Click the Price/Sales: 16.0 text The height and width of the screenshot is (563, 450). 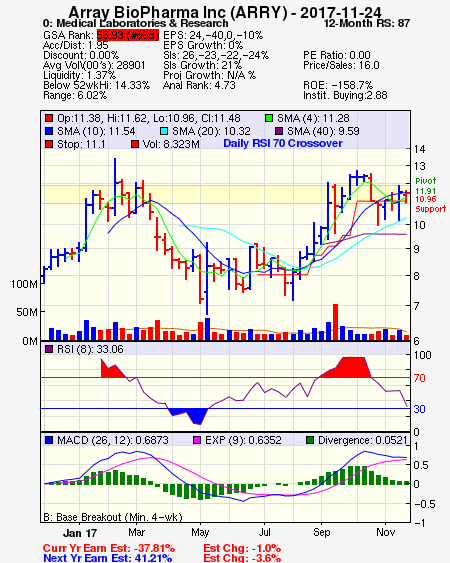(x=341, y=65)
